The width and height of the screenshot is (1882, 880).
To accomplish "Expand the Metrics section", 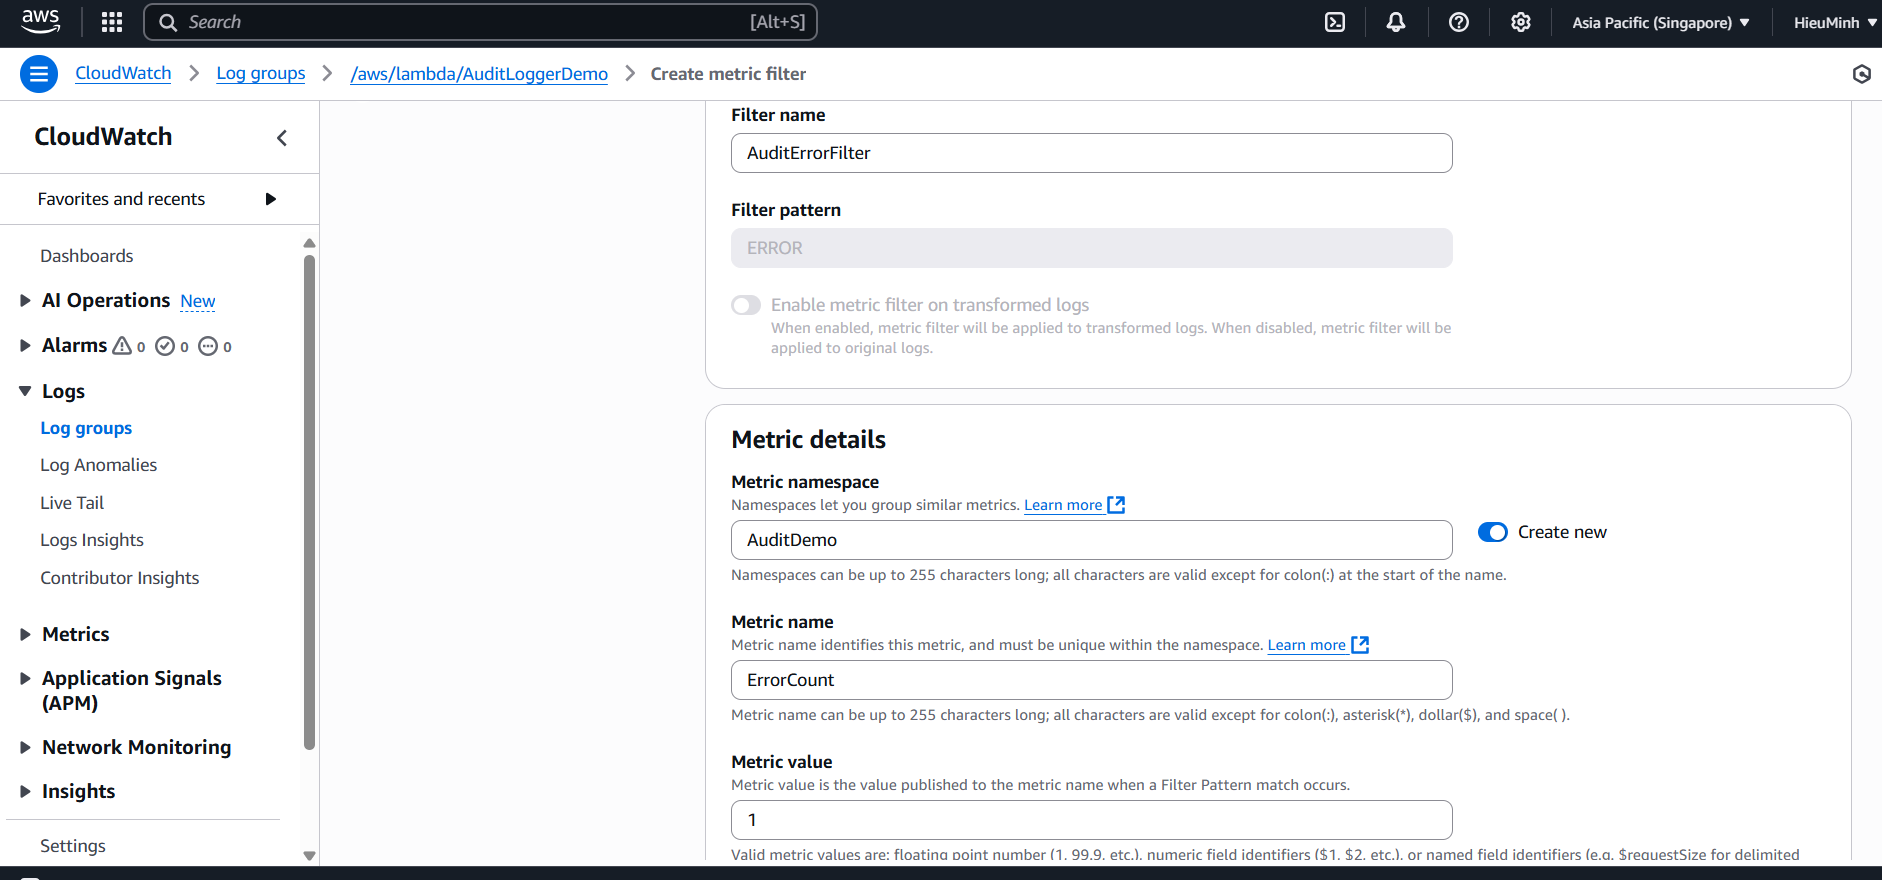I will click(25, 634).
